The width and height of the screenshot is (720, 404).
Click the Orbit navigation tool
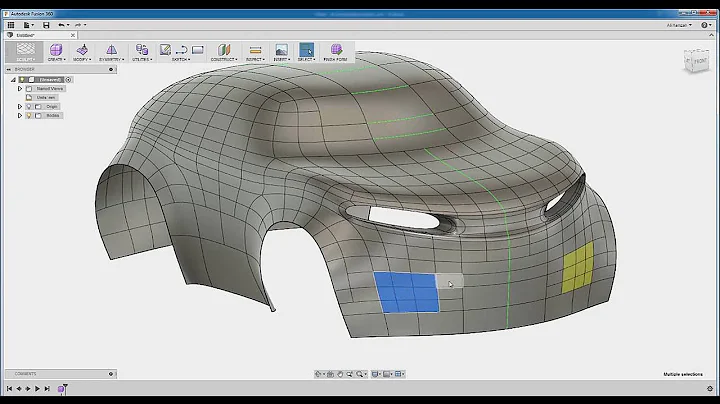(318, 374)
